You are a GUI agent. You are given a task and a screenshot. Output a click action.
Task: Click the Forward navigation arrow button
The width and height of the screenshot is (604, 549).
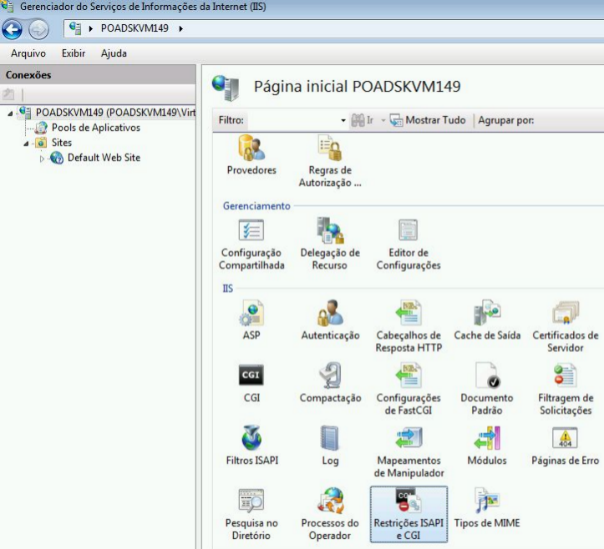pyautogui.click(x=39, y=29)
